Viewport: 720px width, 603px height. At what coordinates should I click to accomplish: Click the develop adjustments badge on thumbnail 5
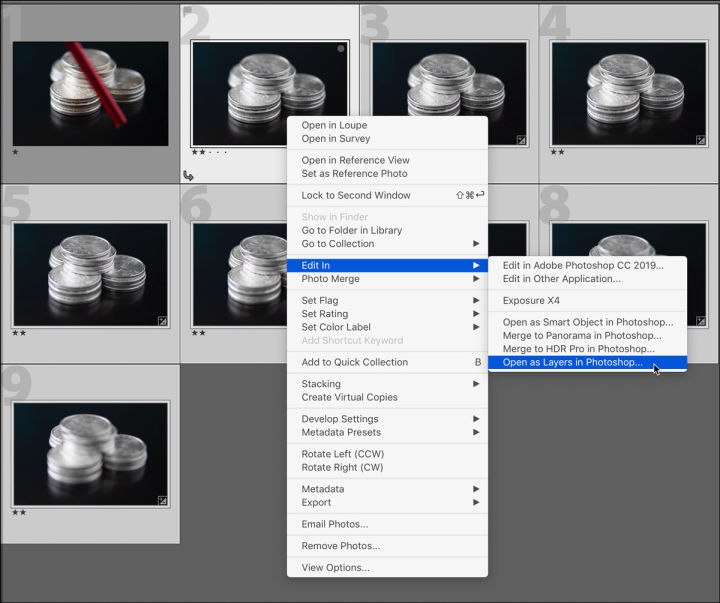[163, 321]
